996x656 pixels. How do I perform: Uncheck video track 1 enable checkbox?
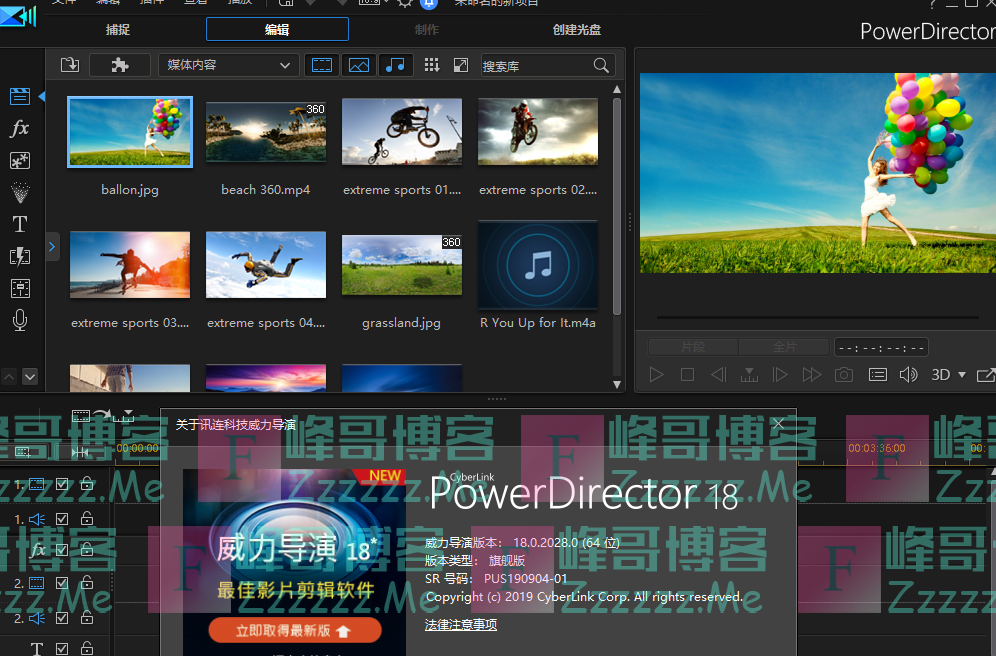click(62, 484)
